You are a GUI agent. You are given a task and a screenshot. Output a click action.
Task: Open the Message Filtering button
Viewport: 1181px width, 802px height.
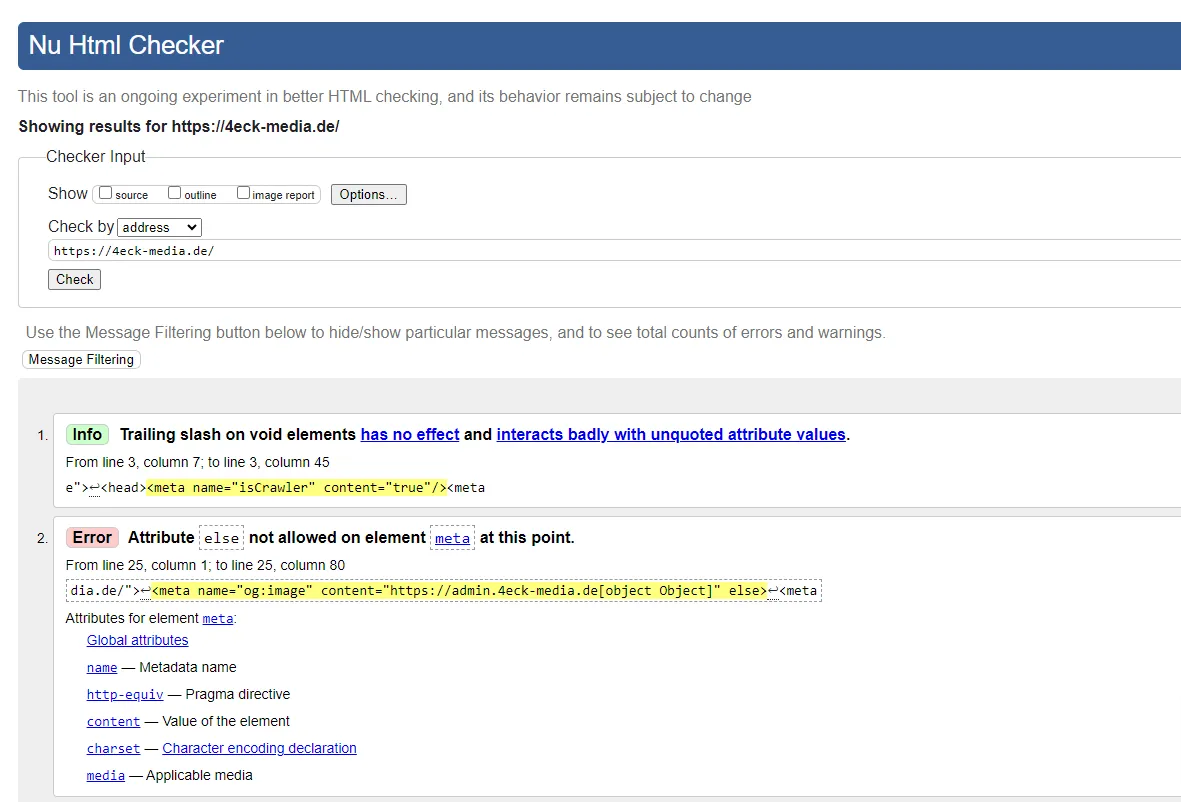[81, 359]
